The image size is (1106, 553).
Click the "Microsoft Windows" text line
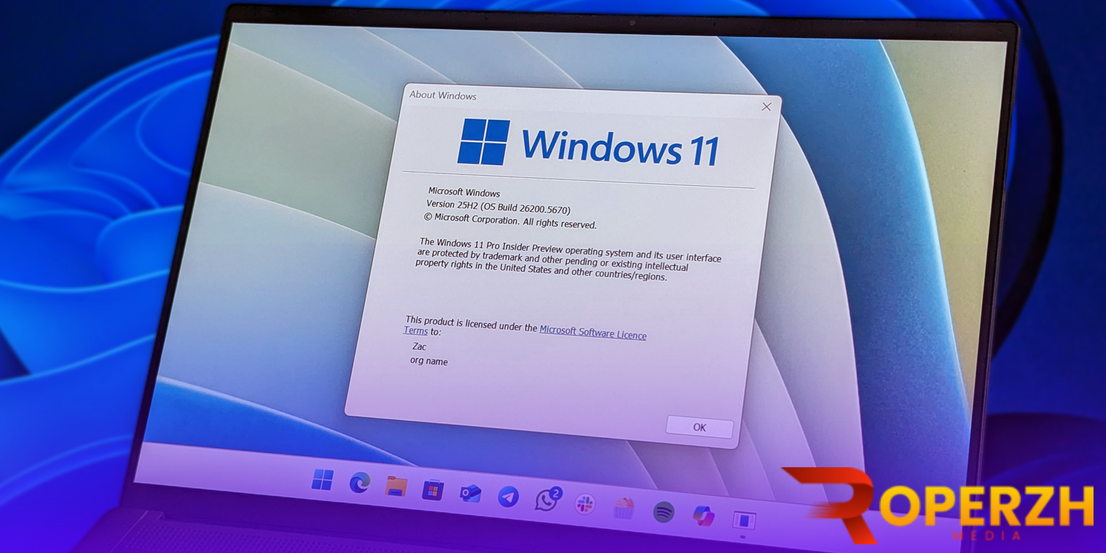click(464, 192)
